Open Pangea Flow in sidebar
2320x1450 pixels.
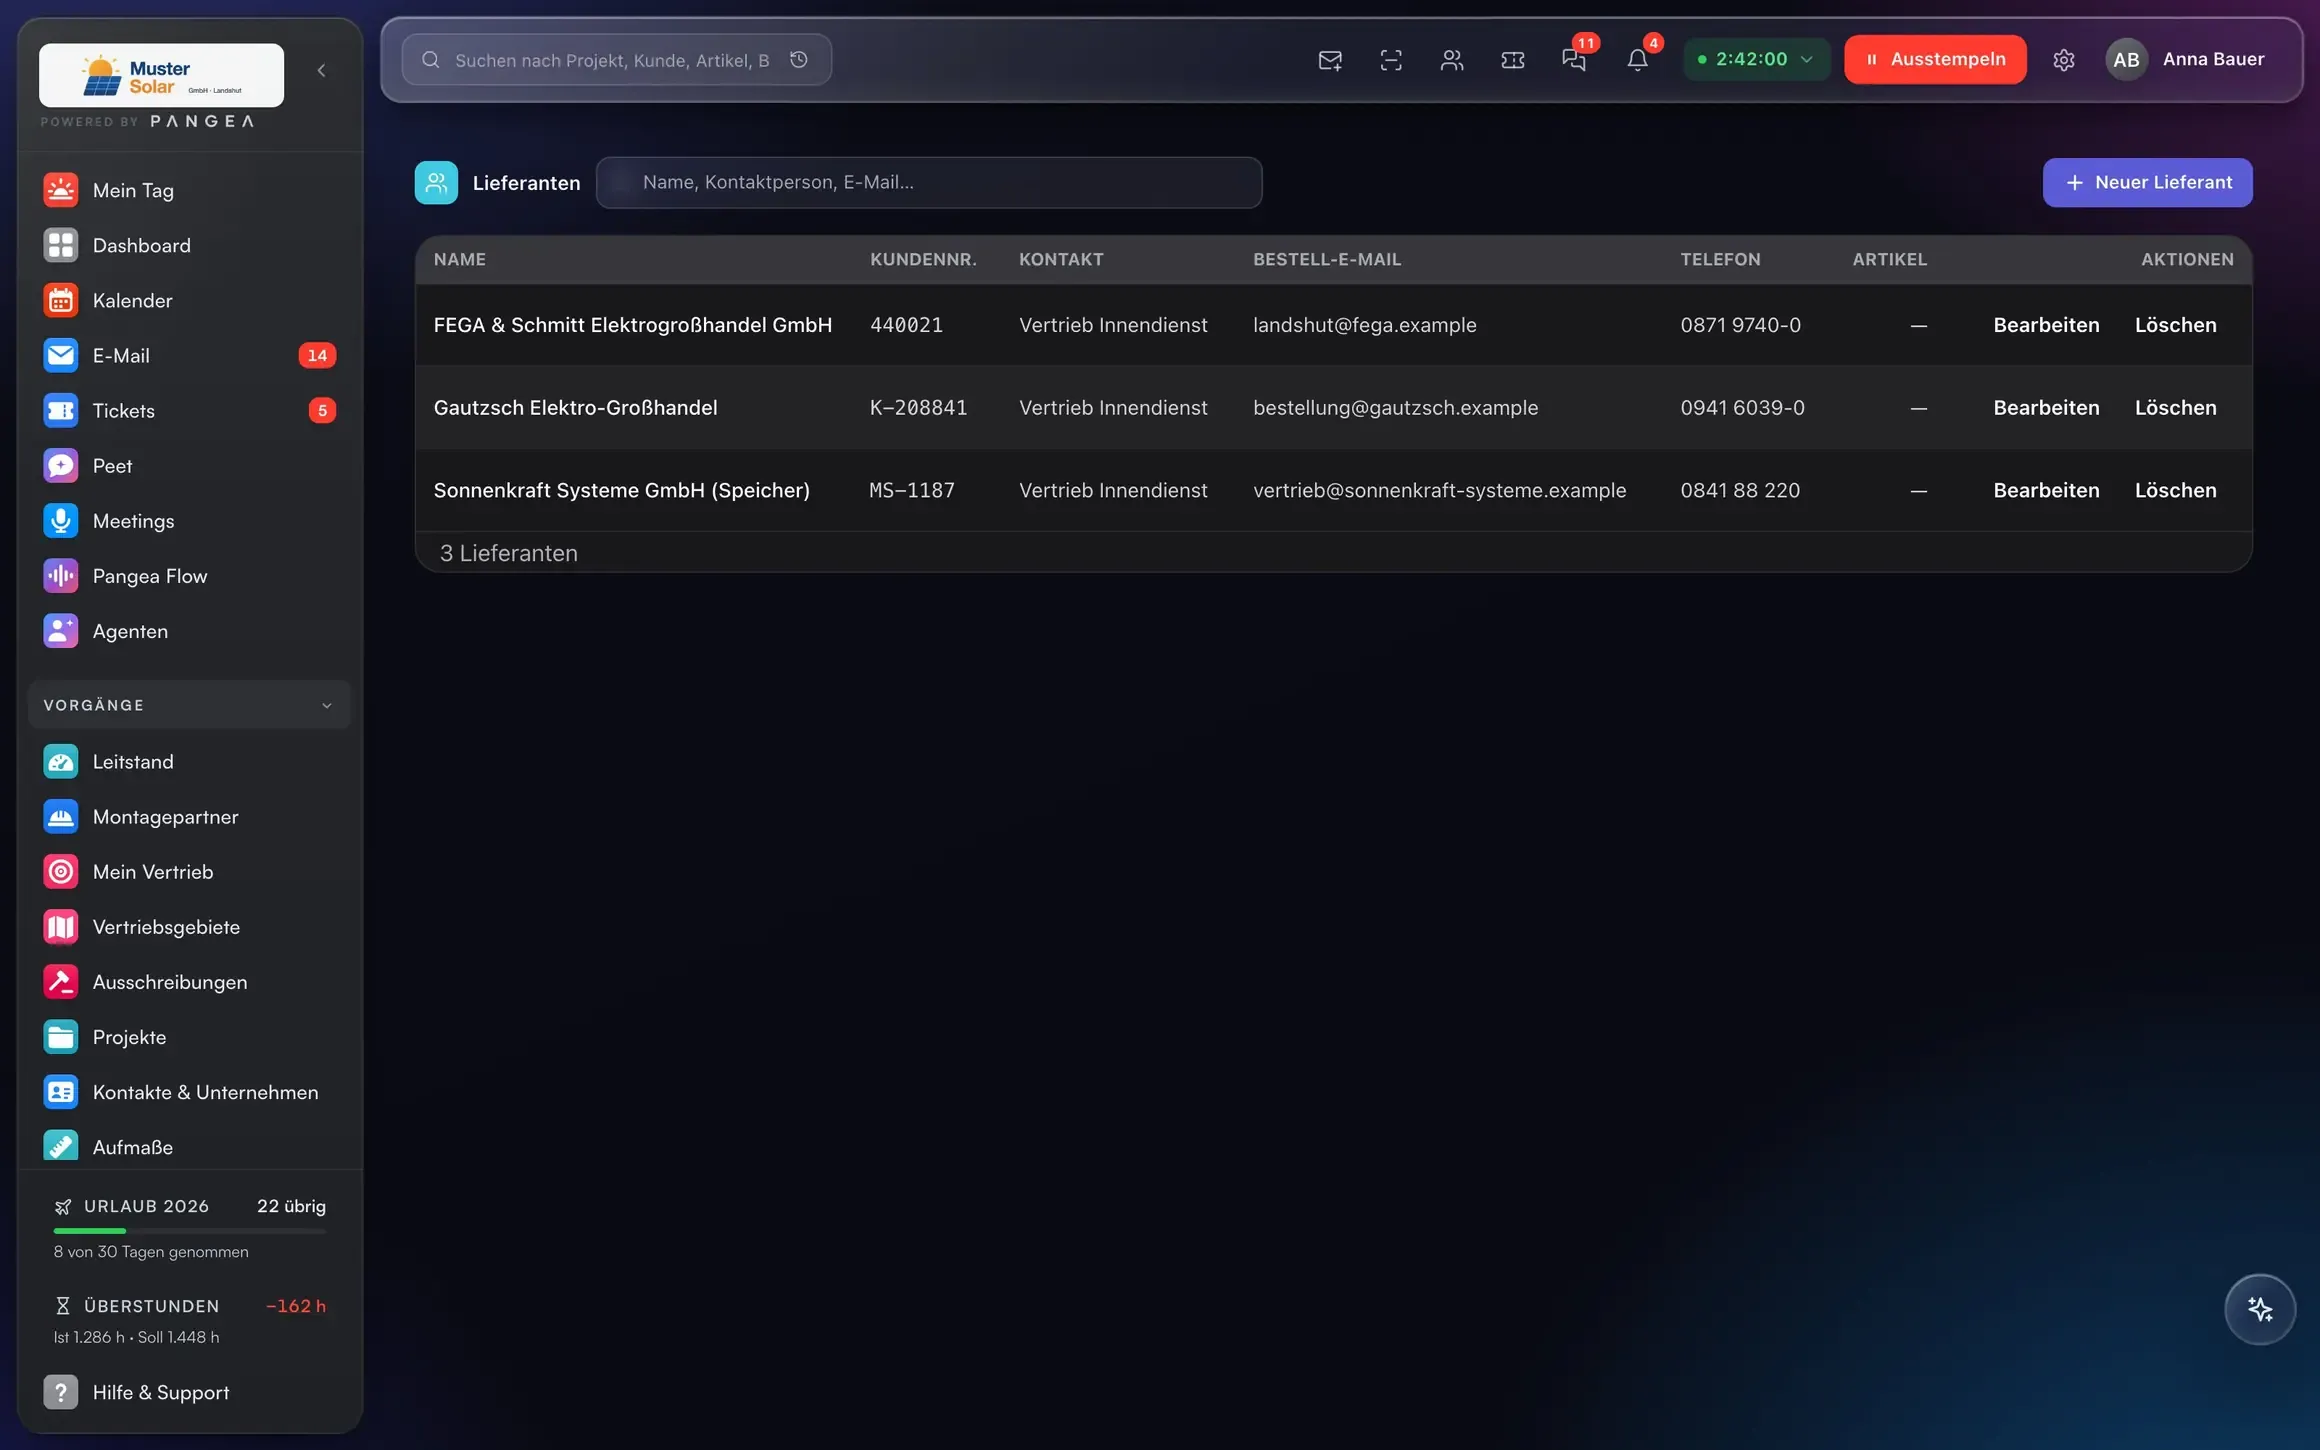[x=189, y=576]
